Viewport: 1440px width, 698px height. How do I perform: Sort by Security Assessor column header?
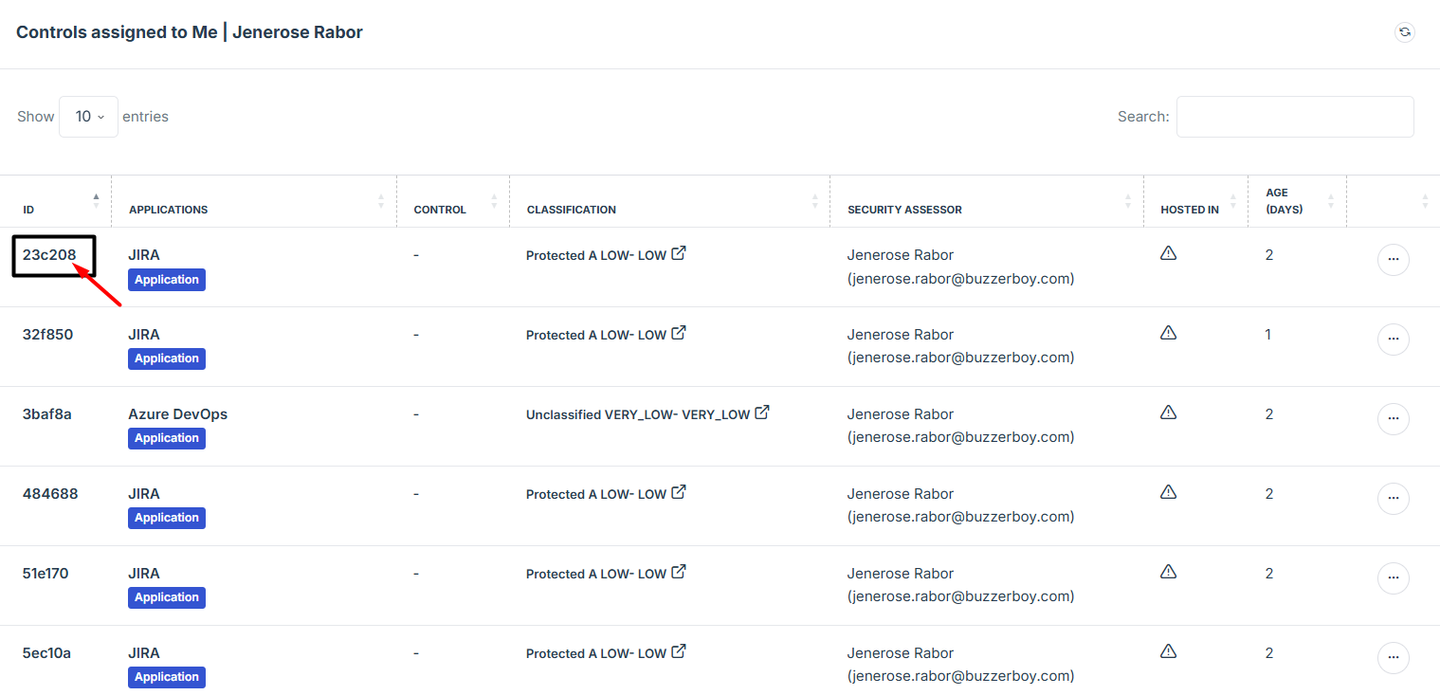904,210
